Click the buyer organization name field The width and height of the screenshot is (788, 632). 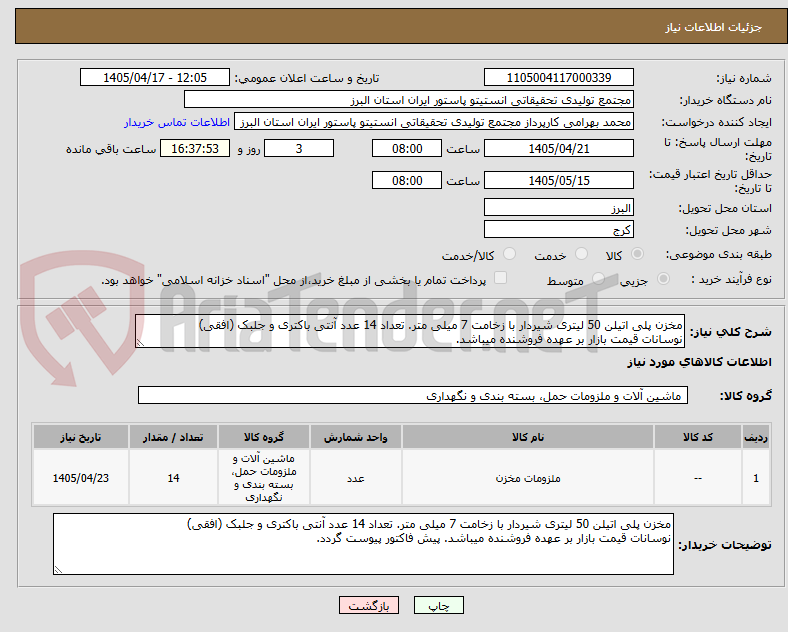409,99
